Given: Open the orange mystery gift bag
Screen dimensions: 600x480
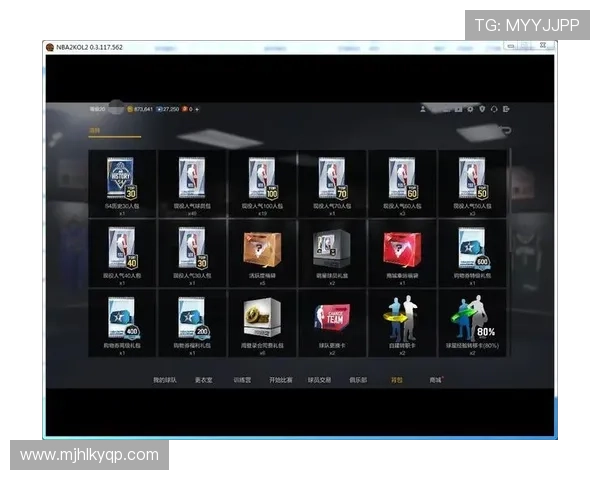Looking at the screenshot, I should point(262,254).
